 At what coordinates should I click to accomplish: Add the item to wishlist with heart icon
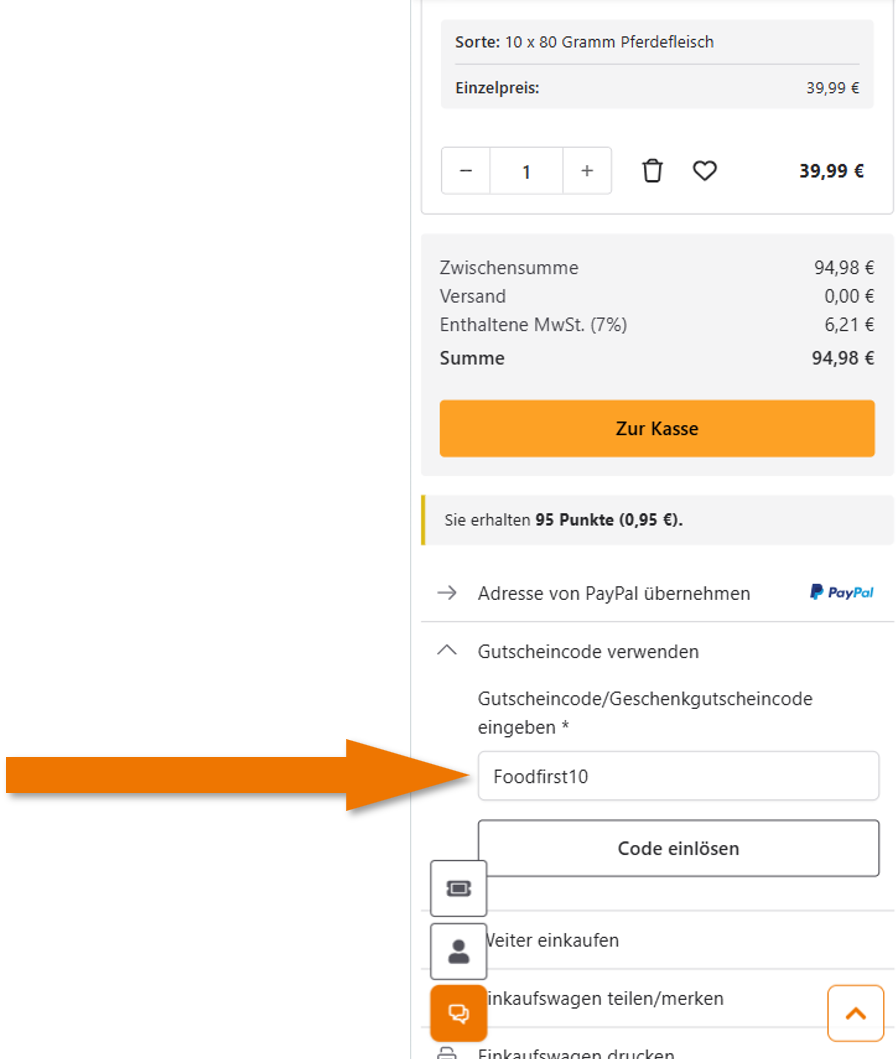(705, 171)
